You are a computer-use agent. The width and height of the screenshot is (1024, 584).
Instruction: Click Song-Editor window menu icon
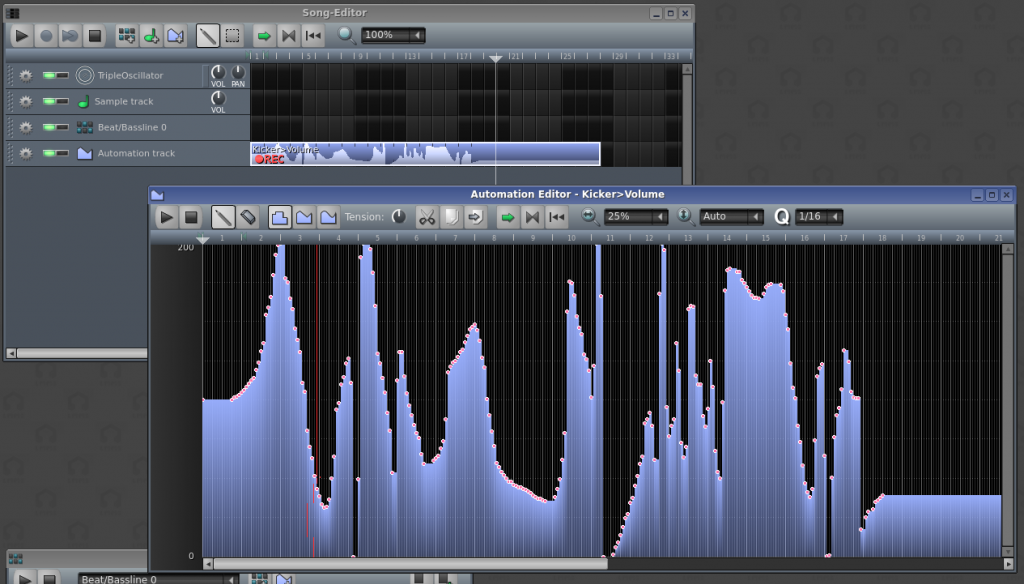(12, 13)
